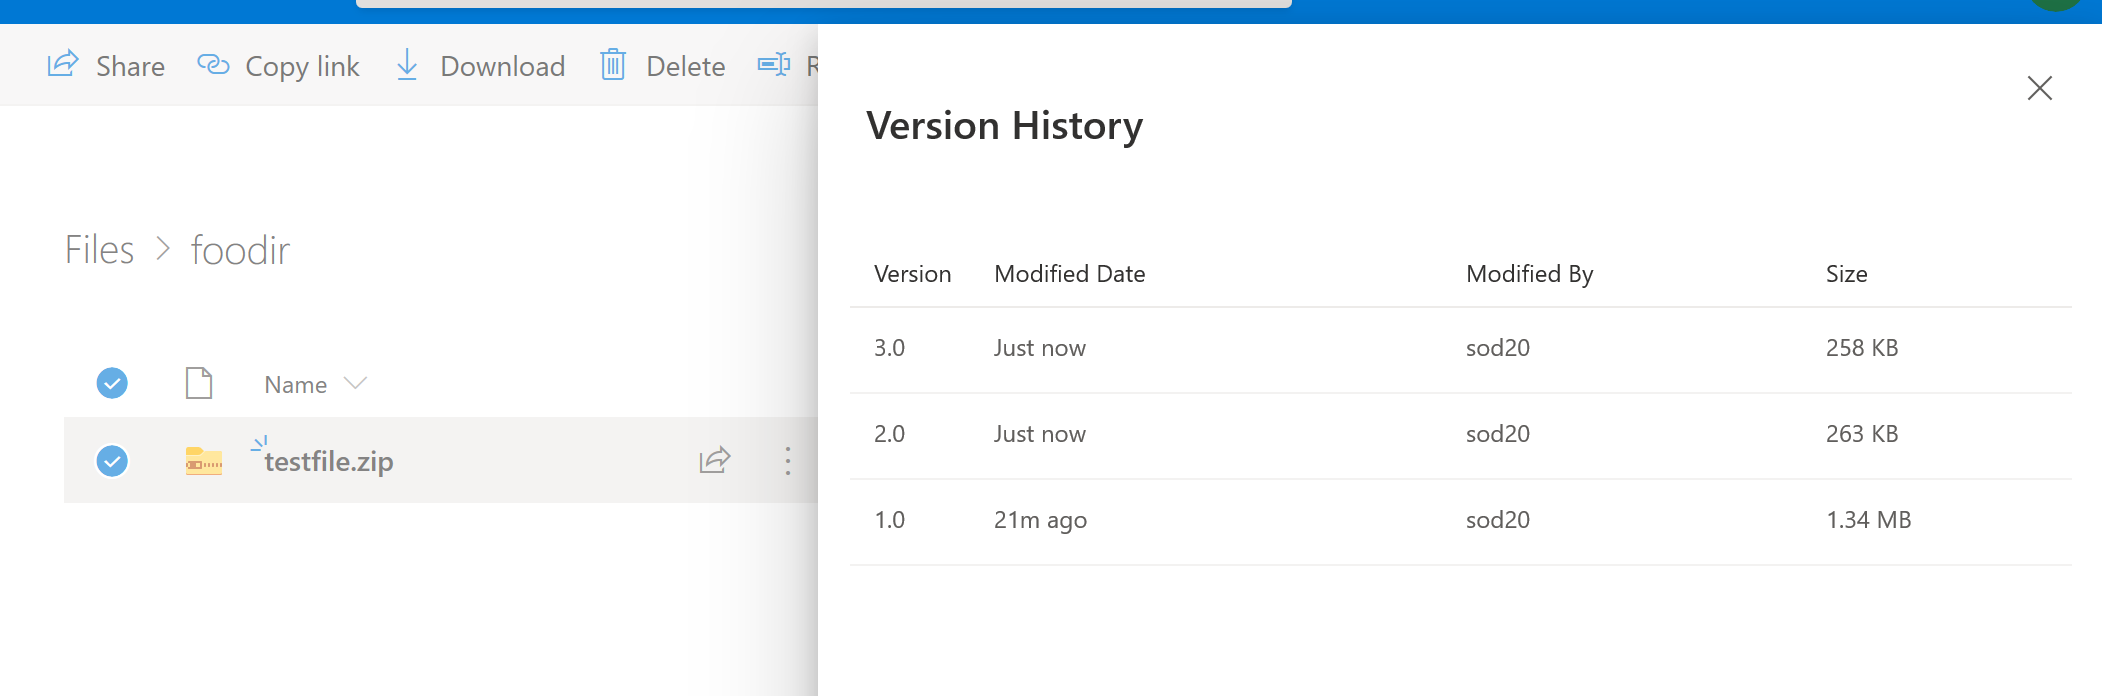Deselect the testfile.zip checkbox
Viewport: 2102px width, 696px height.
pos(112,461)
